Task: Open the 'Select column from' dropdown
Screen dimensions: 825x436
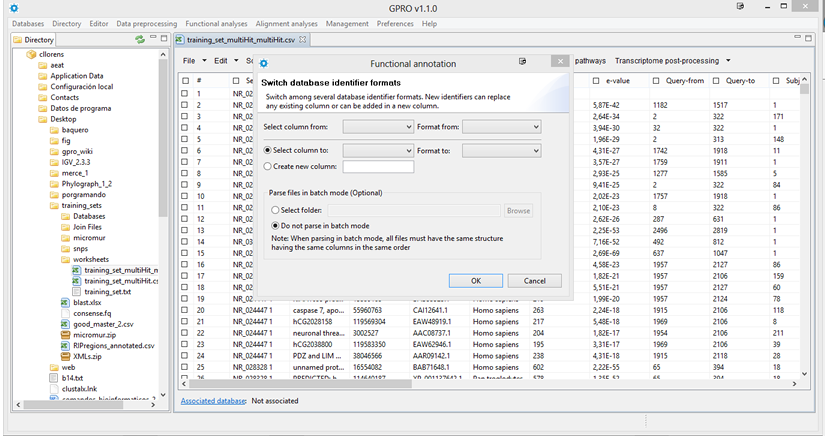Action: coord(378,127)
